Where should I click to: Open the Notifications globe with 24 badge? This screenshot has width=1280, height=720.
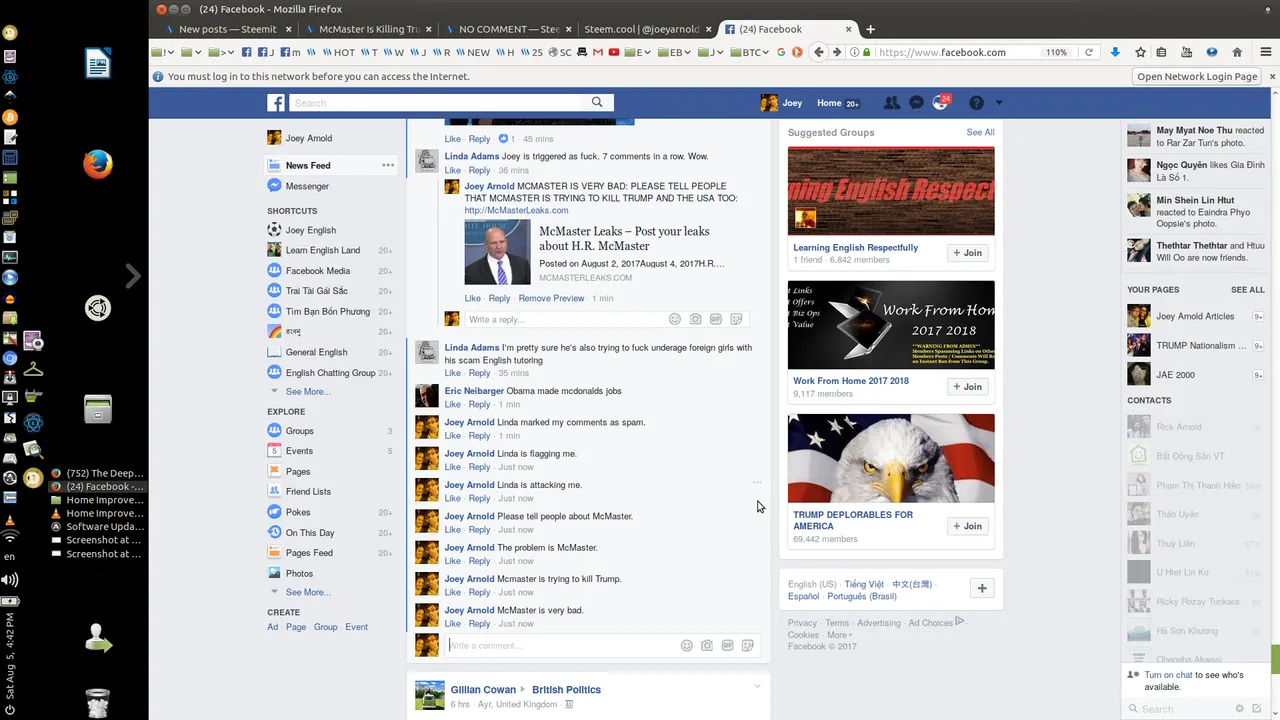coord(940,103)
